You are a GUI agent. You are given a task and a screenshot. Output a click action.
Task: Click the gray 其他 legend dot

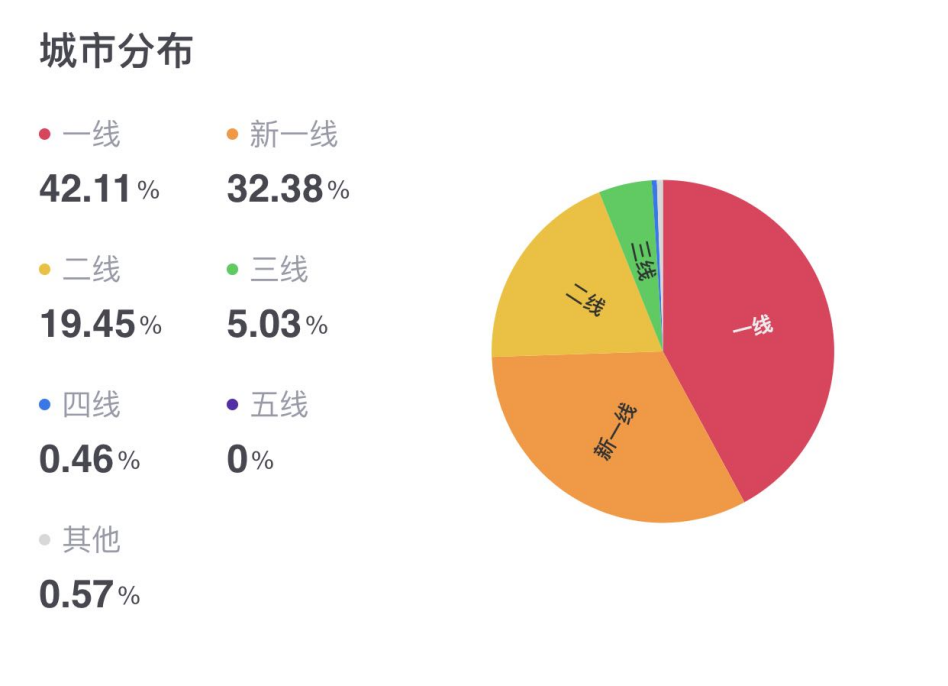pyautogui.click(x=45, y=540)
